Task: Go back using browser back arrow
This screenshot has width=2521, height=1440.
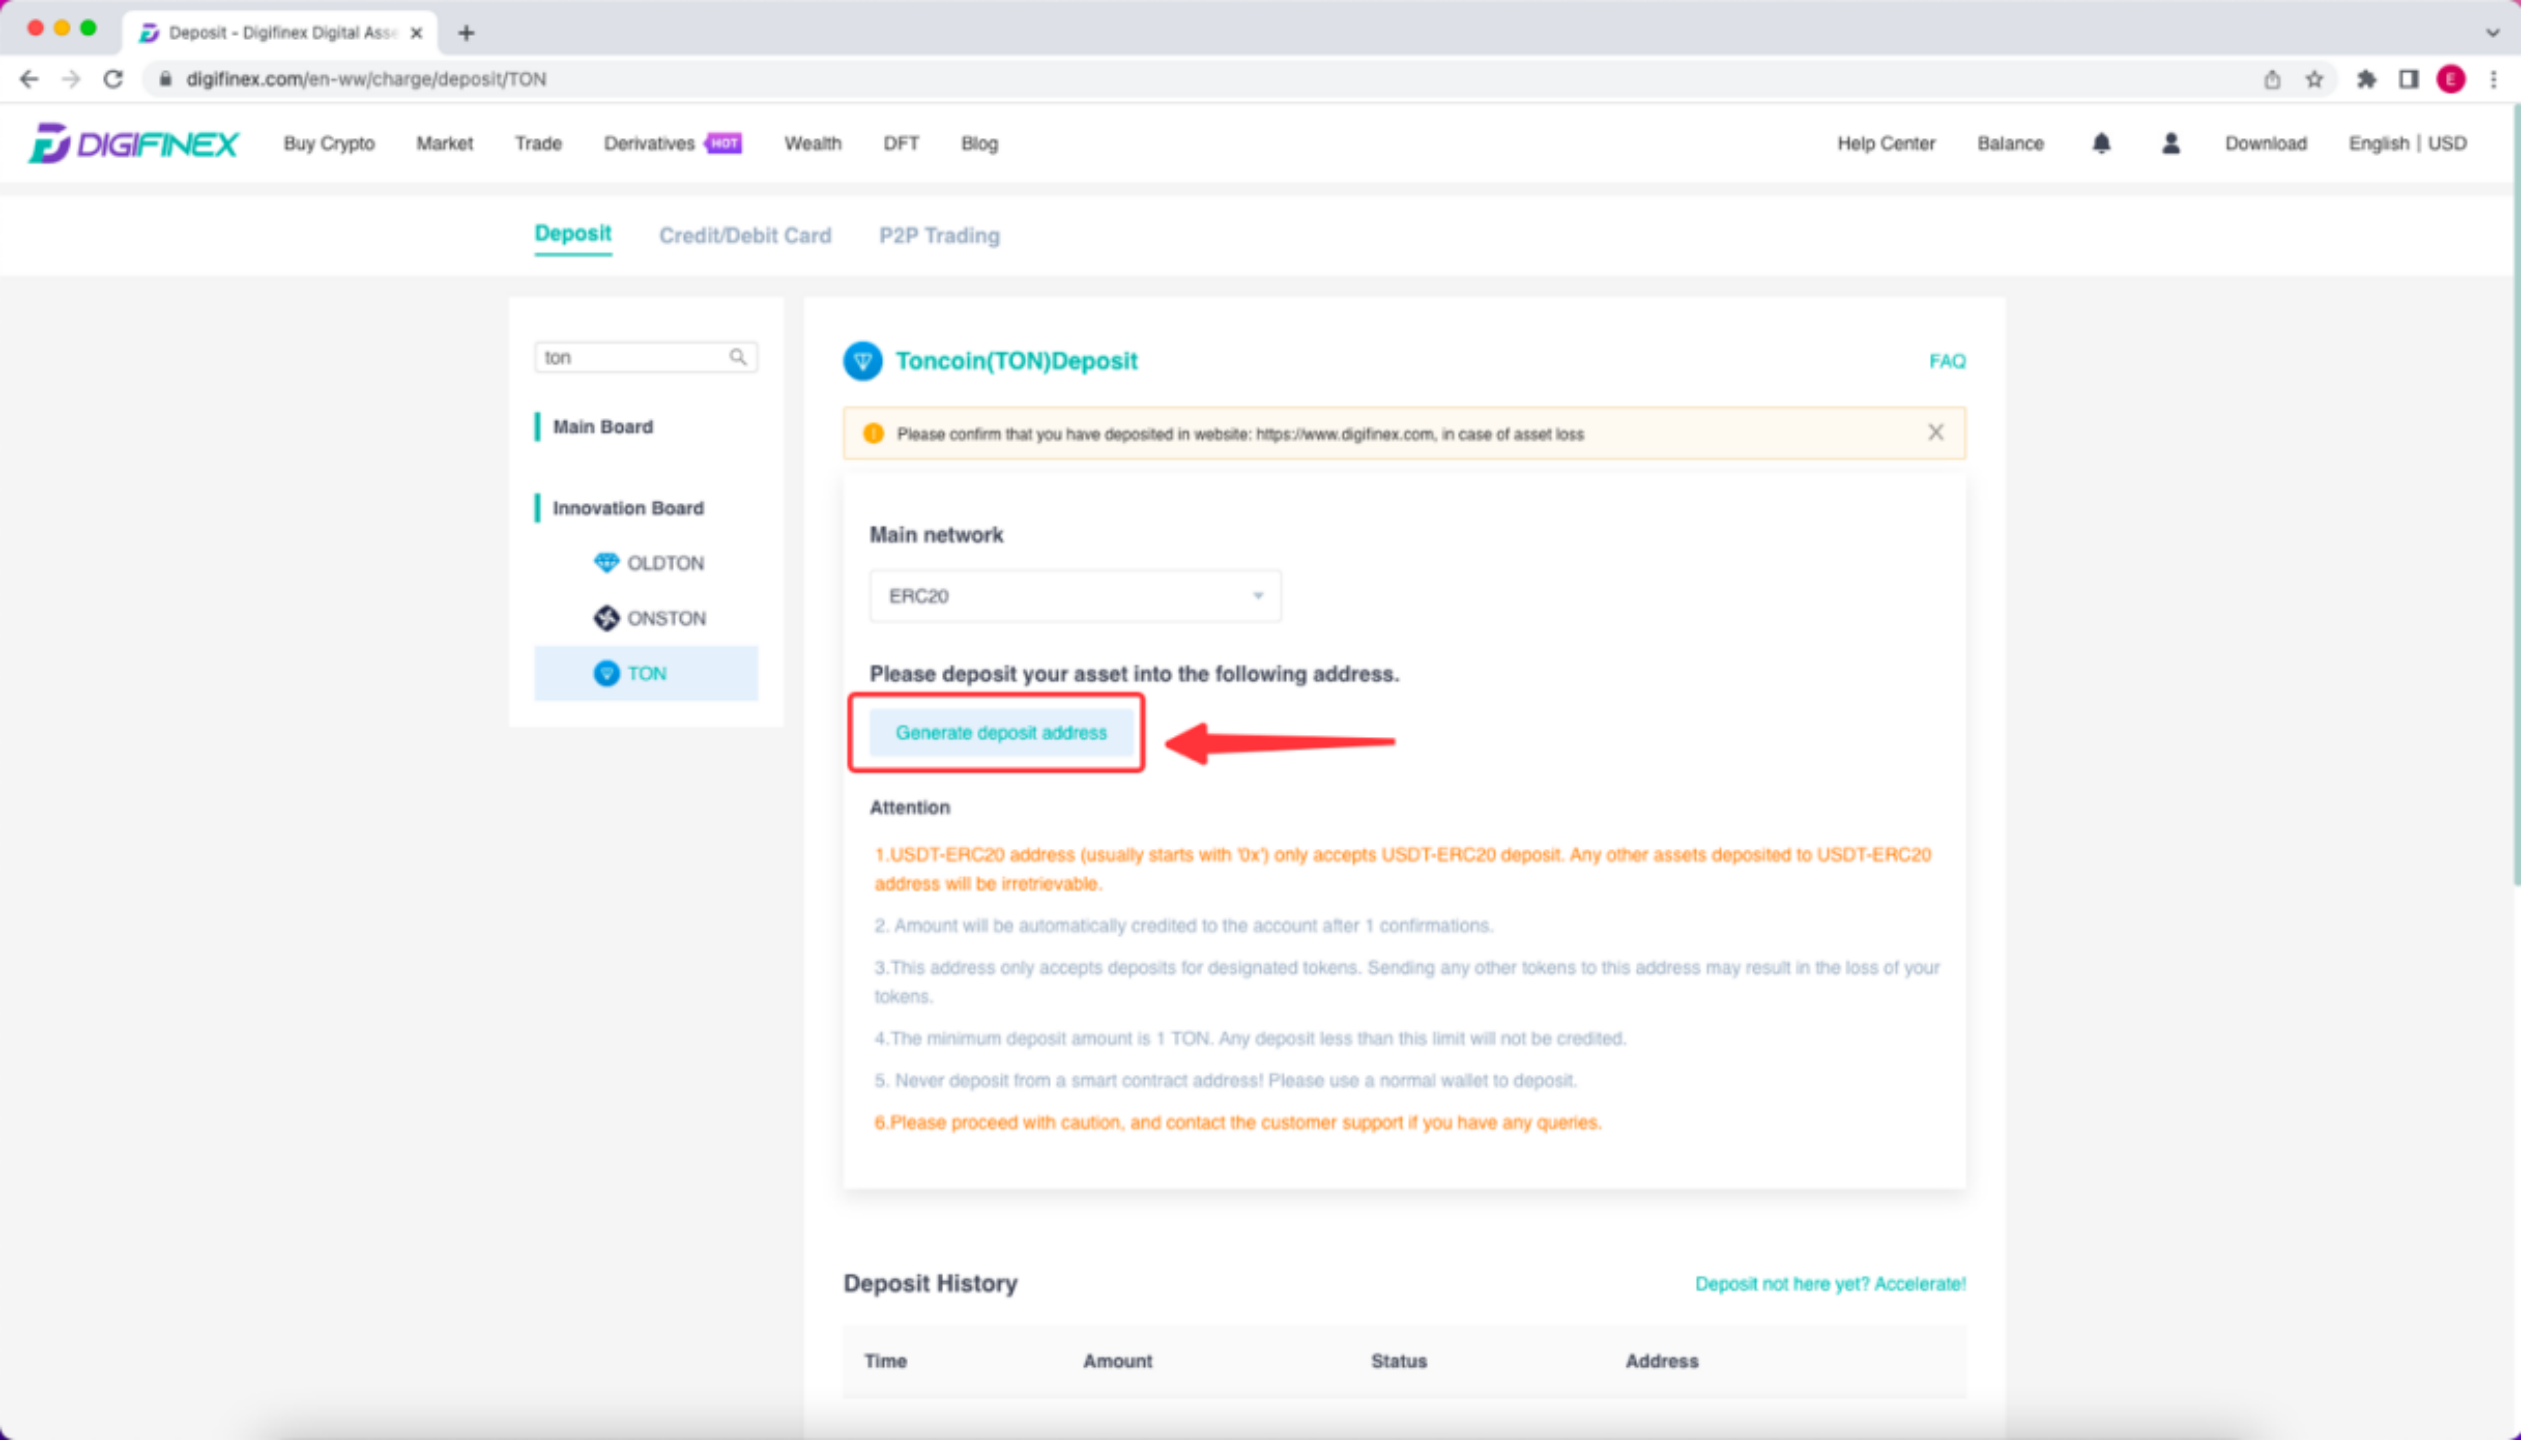Action: (x=29, y=79)
